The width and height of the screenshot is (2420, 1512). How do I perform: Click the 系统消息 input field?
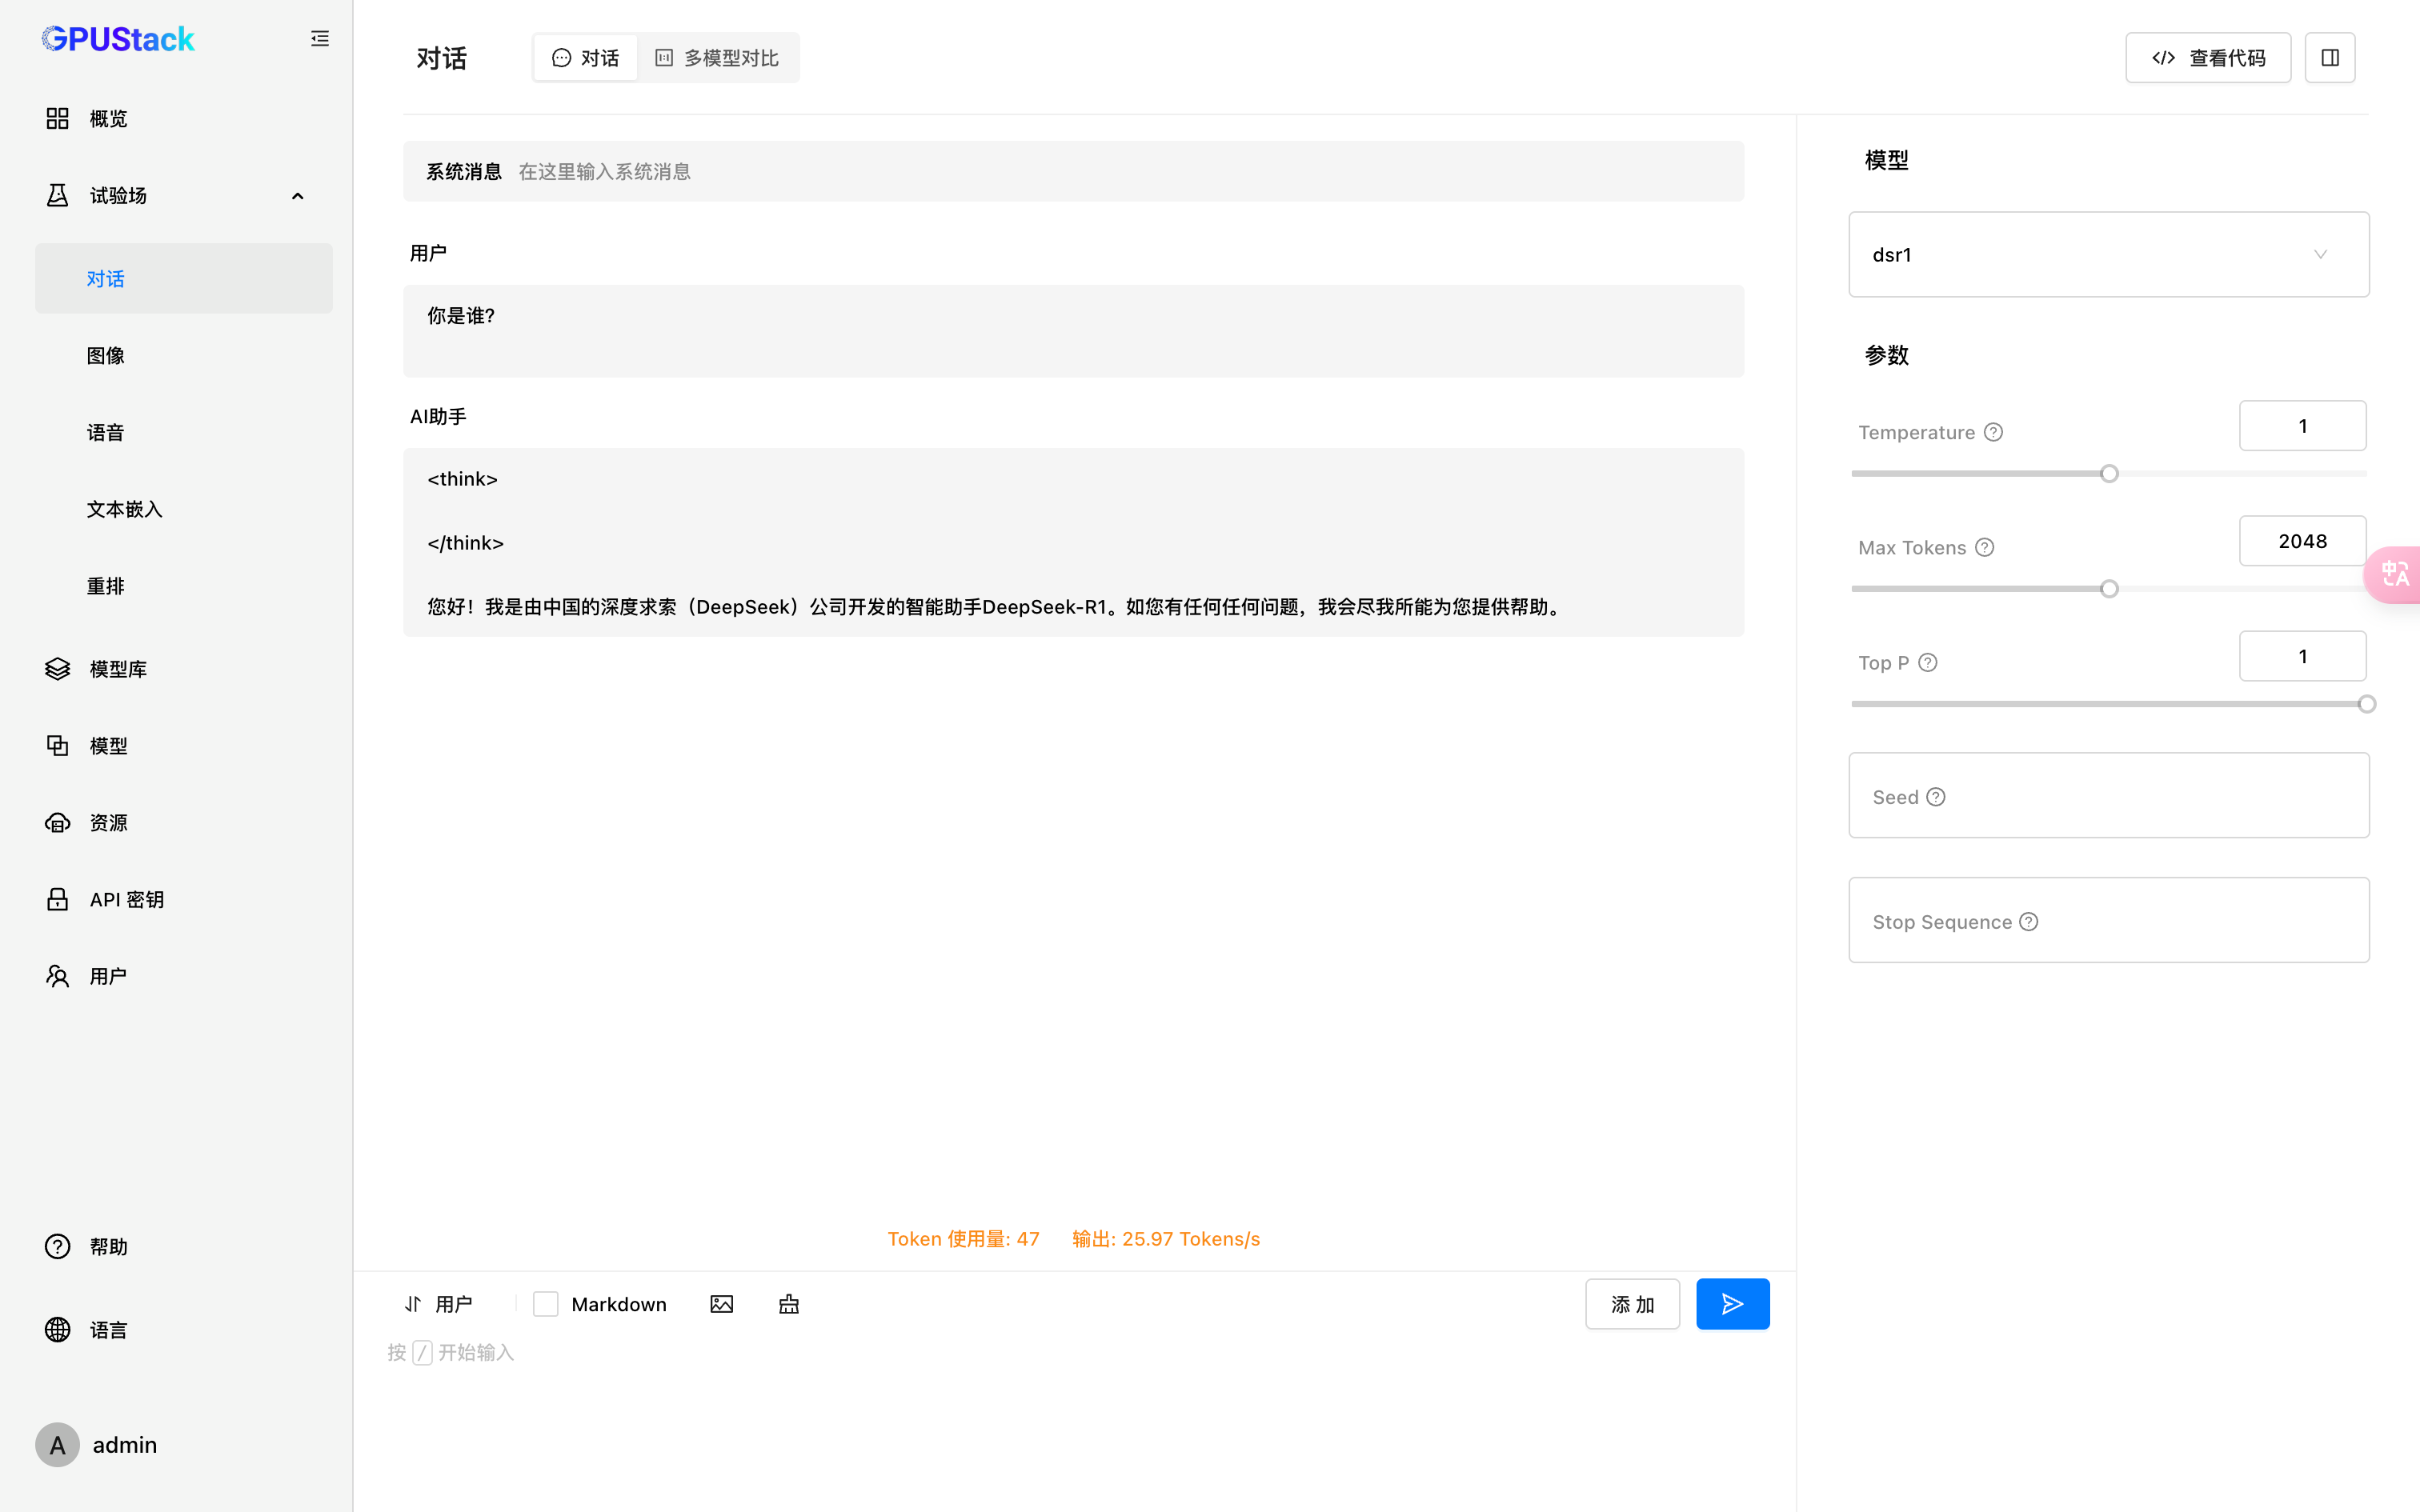pyautogui.click(x=1073, y=172)
